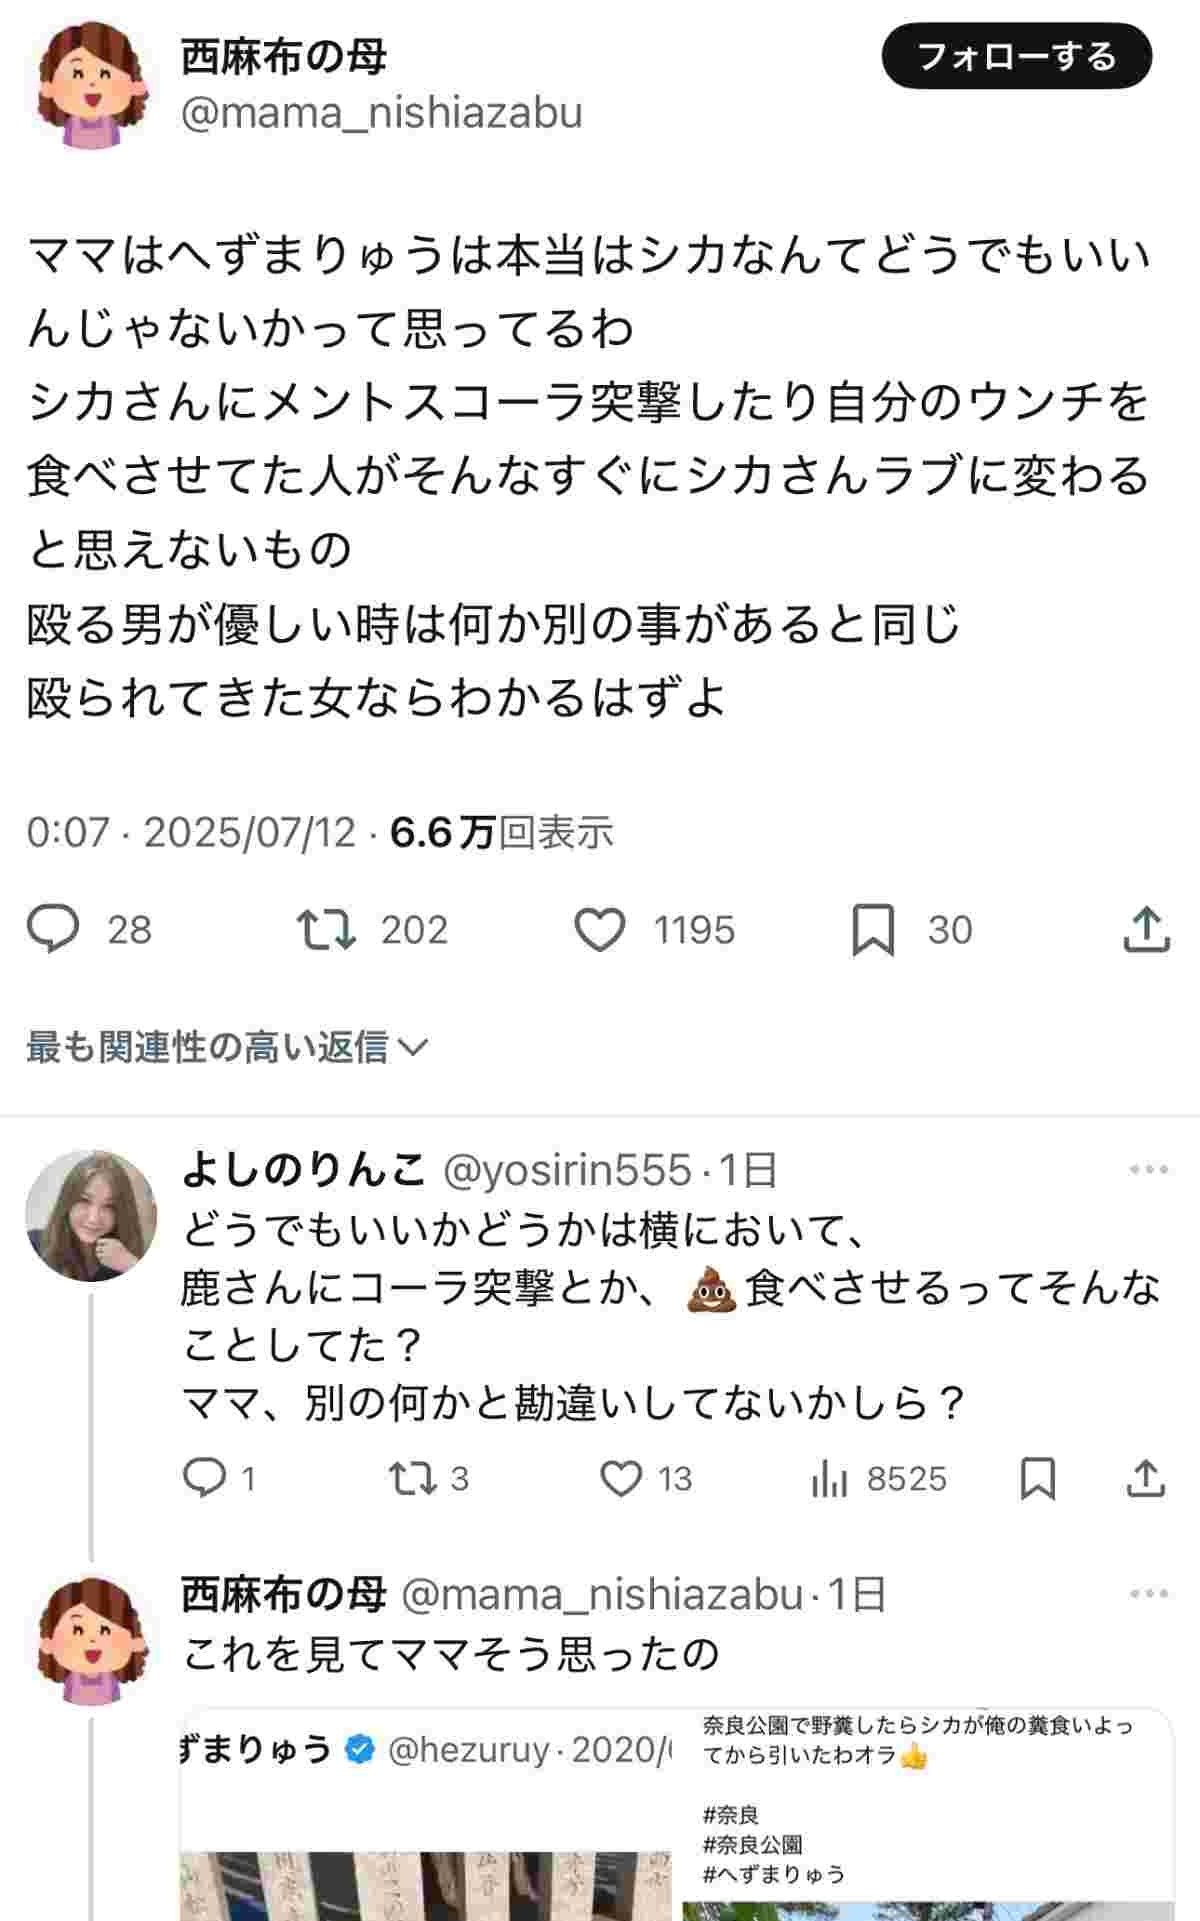This screenshot has width=1200, height=1921.
Task: Open the @yosirin555 handle link
Action: click(567, 1169)
